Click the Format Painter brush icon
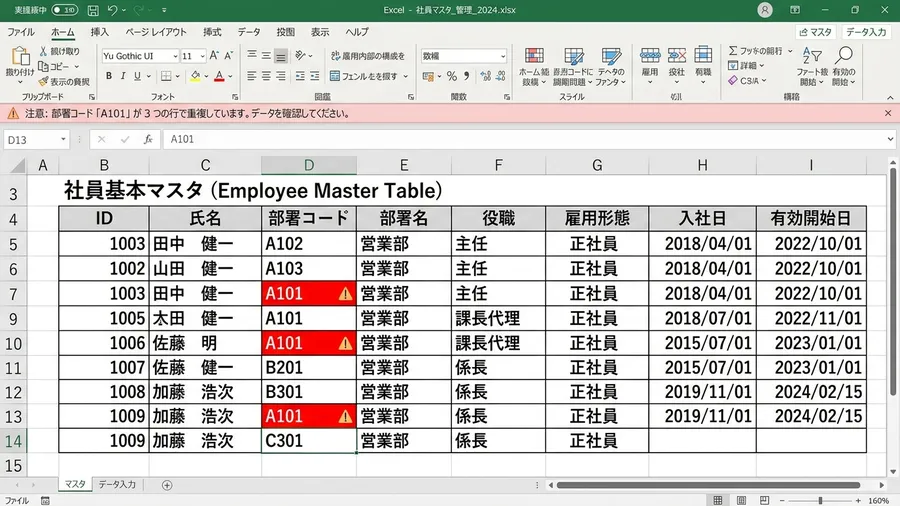This screenshot has height=506, width=900. click(43, 81)
